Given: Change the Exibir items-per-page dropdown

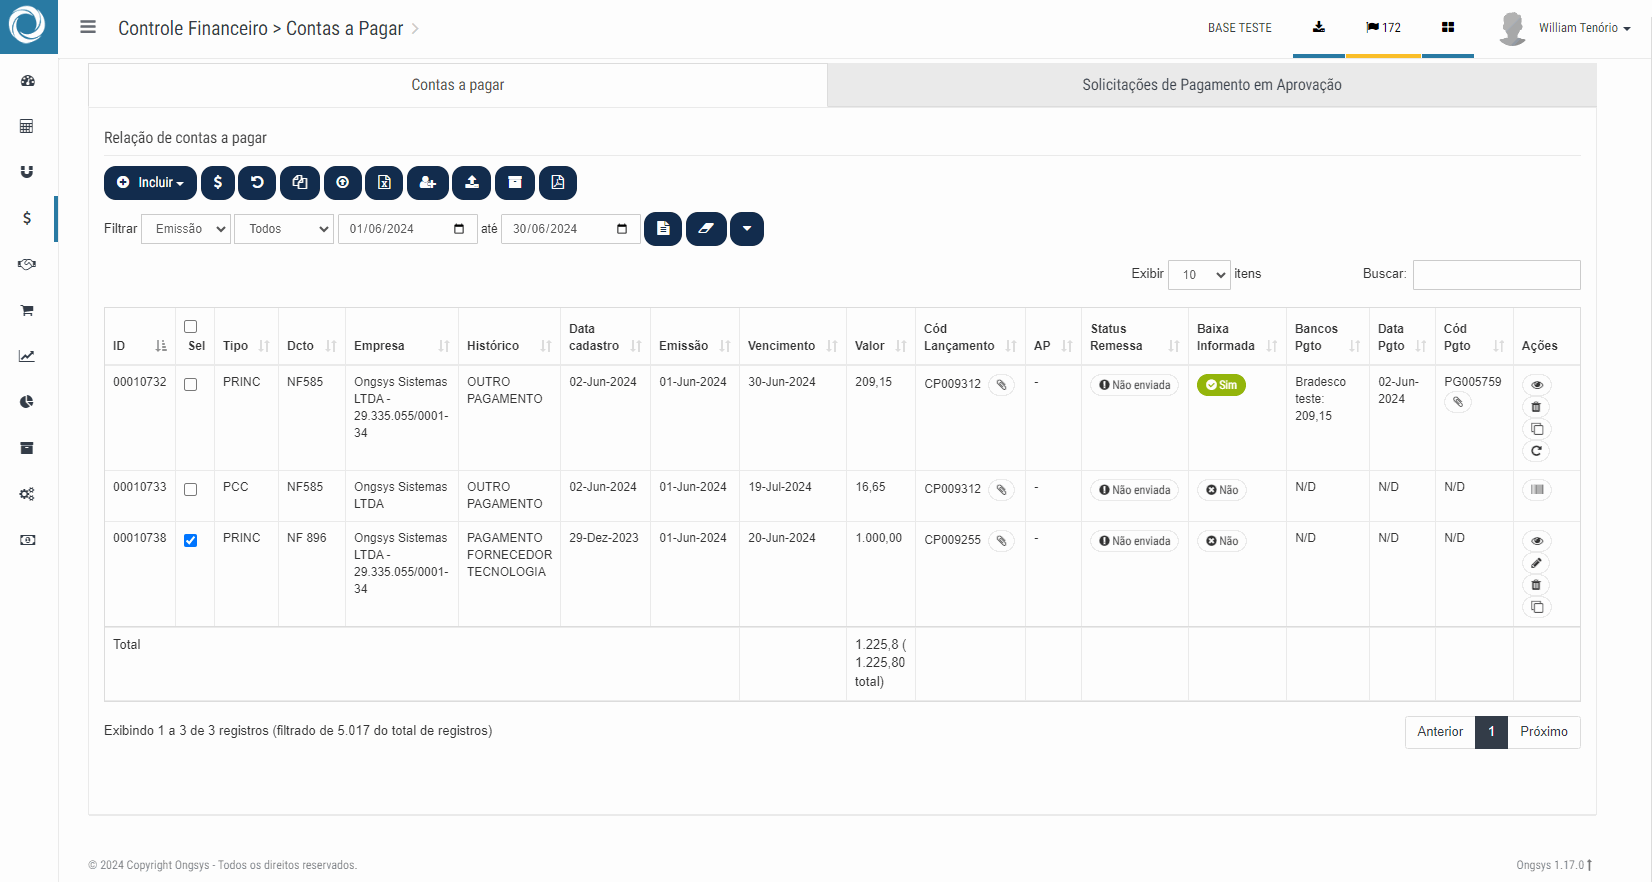Looking at the screenshot, I should pos(1199,274).
